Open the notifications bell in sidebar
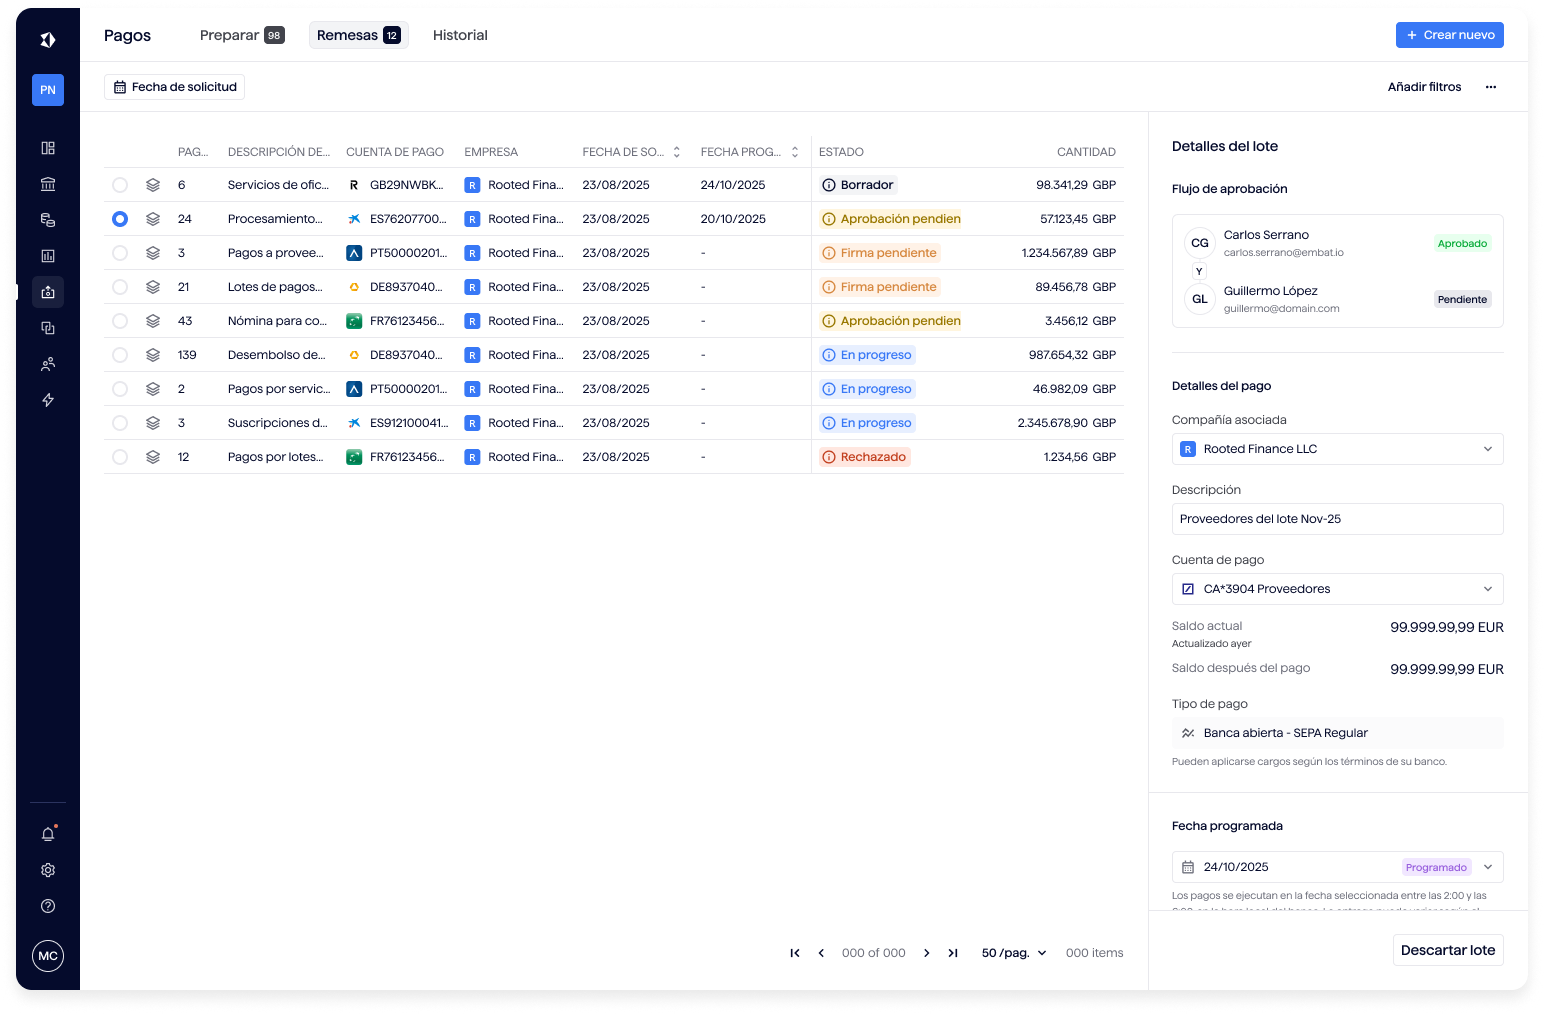The width and height of the screenshot is (1544, 1014). point(48,834)
